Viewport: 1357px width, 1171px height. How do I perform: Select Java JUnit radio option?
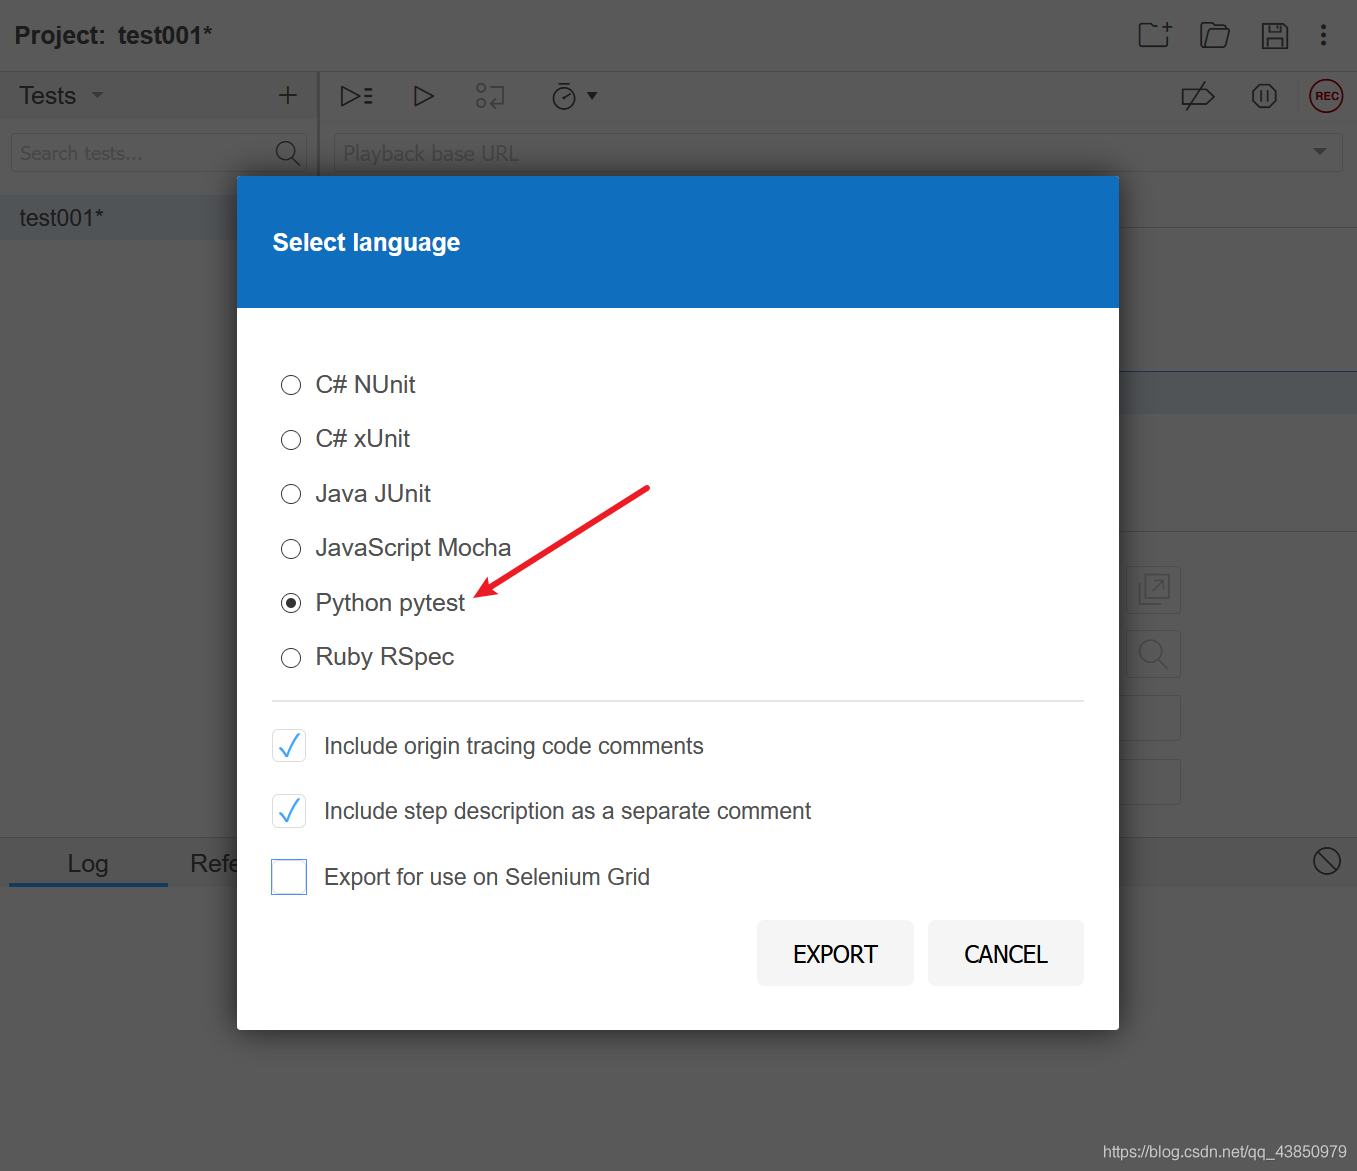tap(291, 494)
